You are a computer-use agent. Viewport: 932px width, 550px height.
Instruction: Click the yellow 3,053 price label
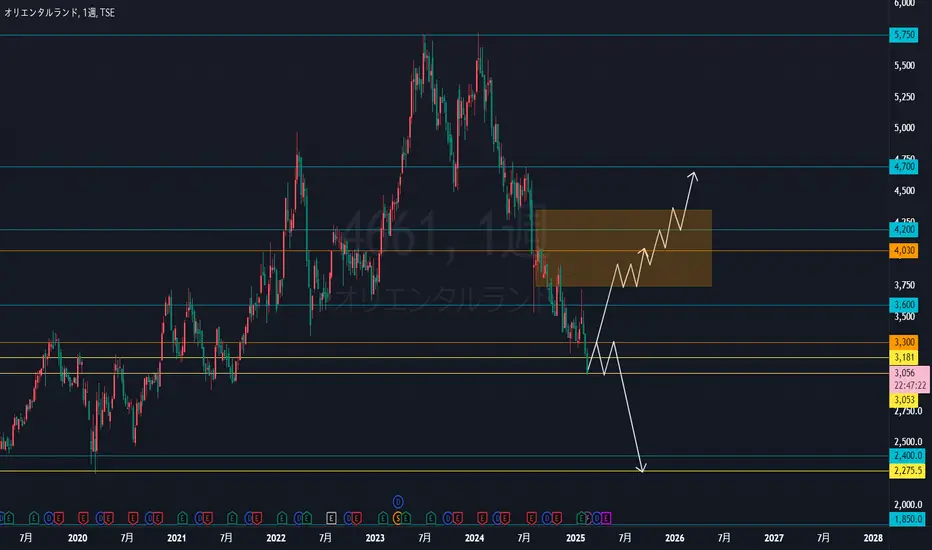[903, 400]
